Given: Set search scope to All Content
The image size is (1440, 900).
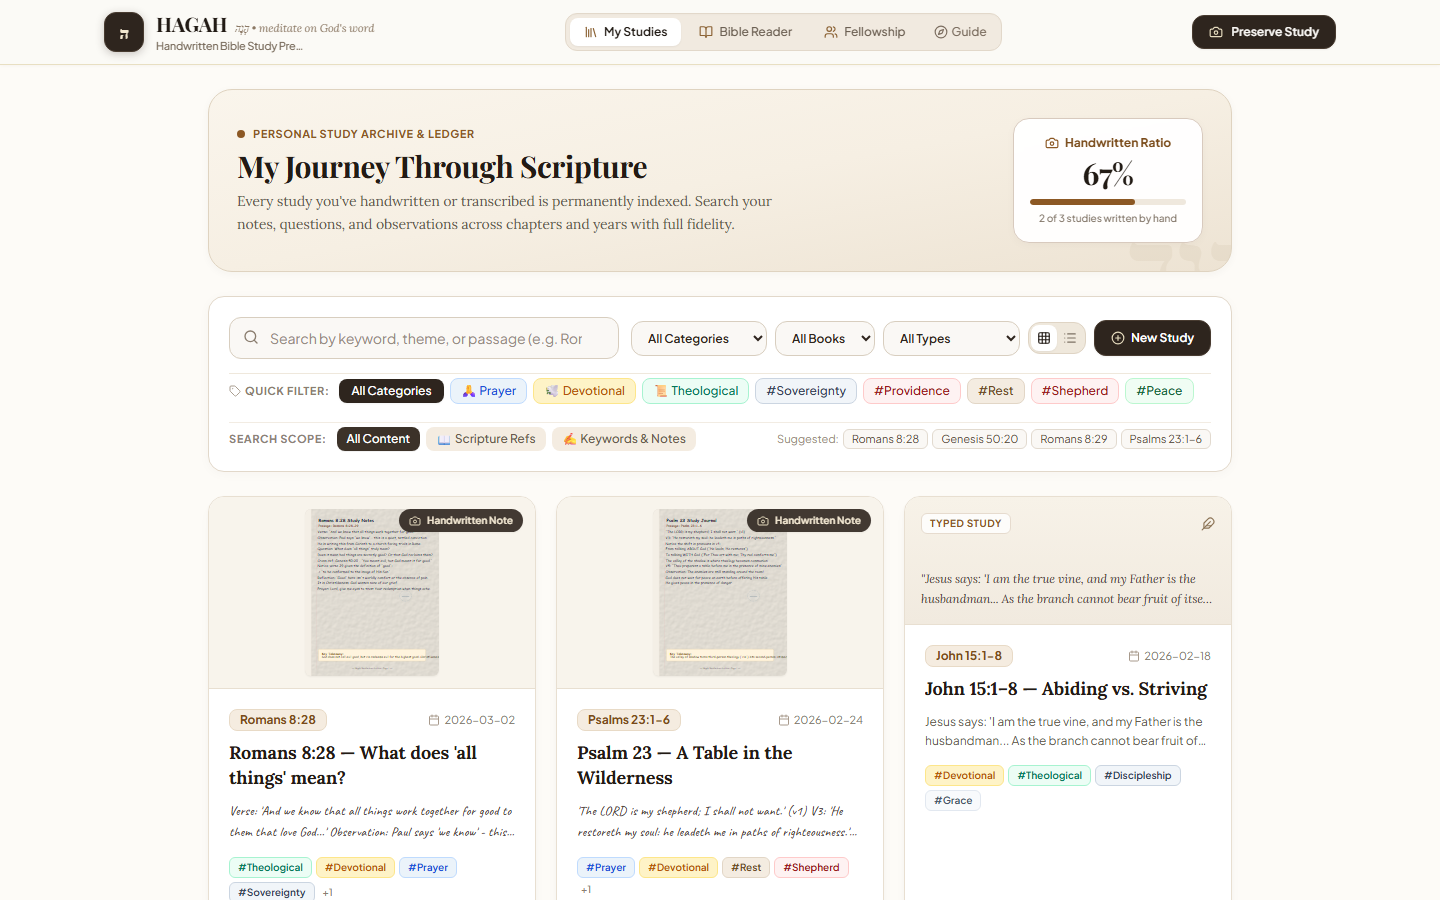Looking at the screenshot, I should pos(378,439).
